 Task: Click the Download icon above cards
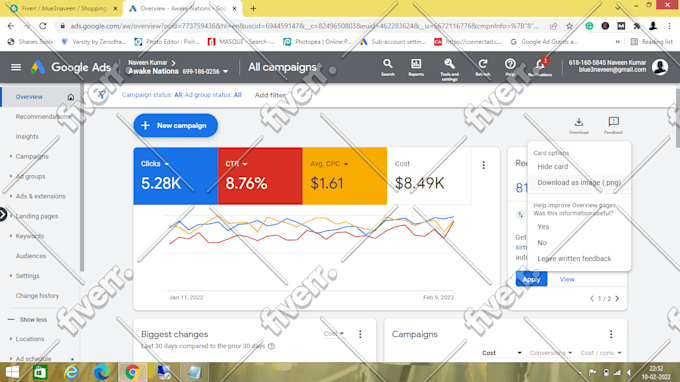579,125
